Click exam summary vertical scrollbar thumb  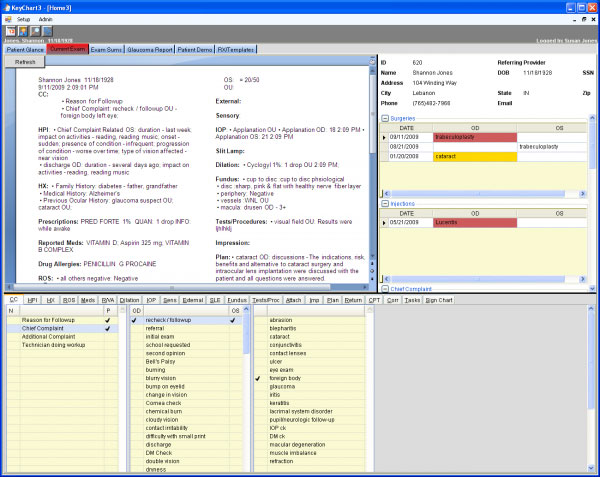pyautogui.click(x=372, y=113)
